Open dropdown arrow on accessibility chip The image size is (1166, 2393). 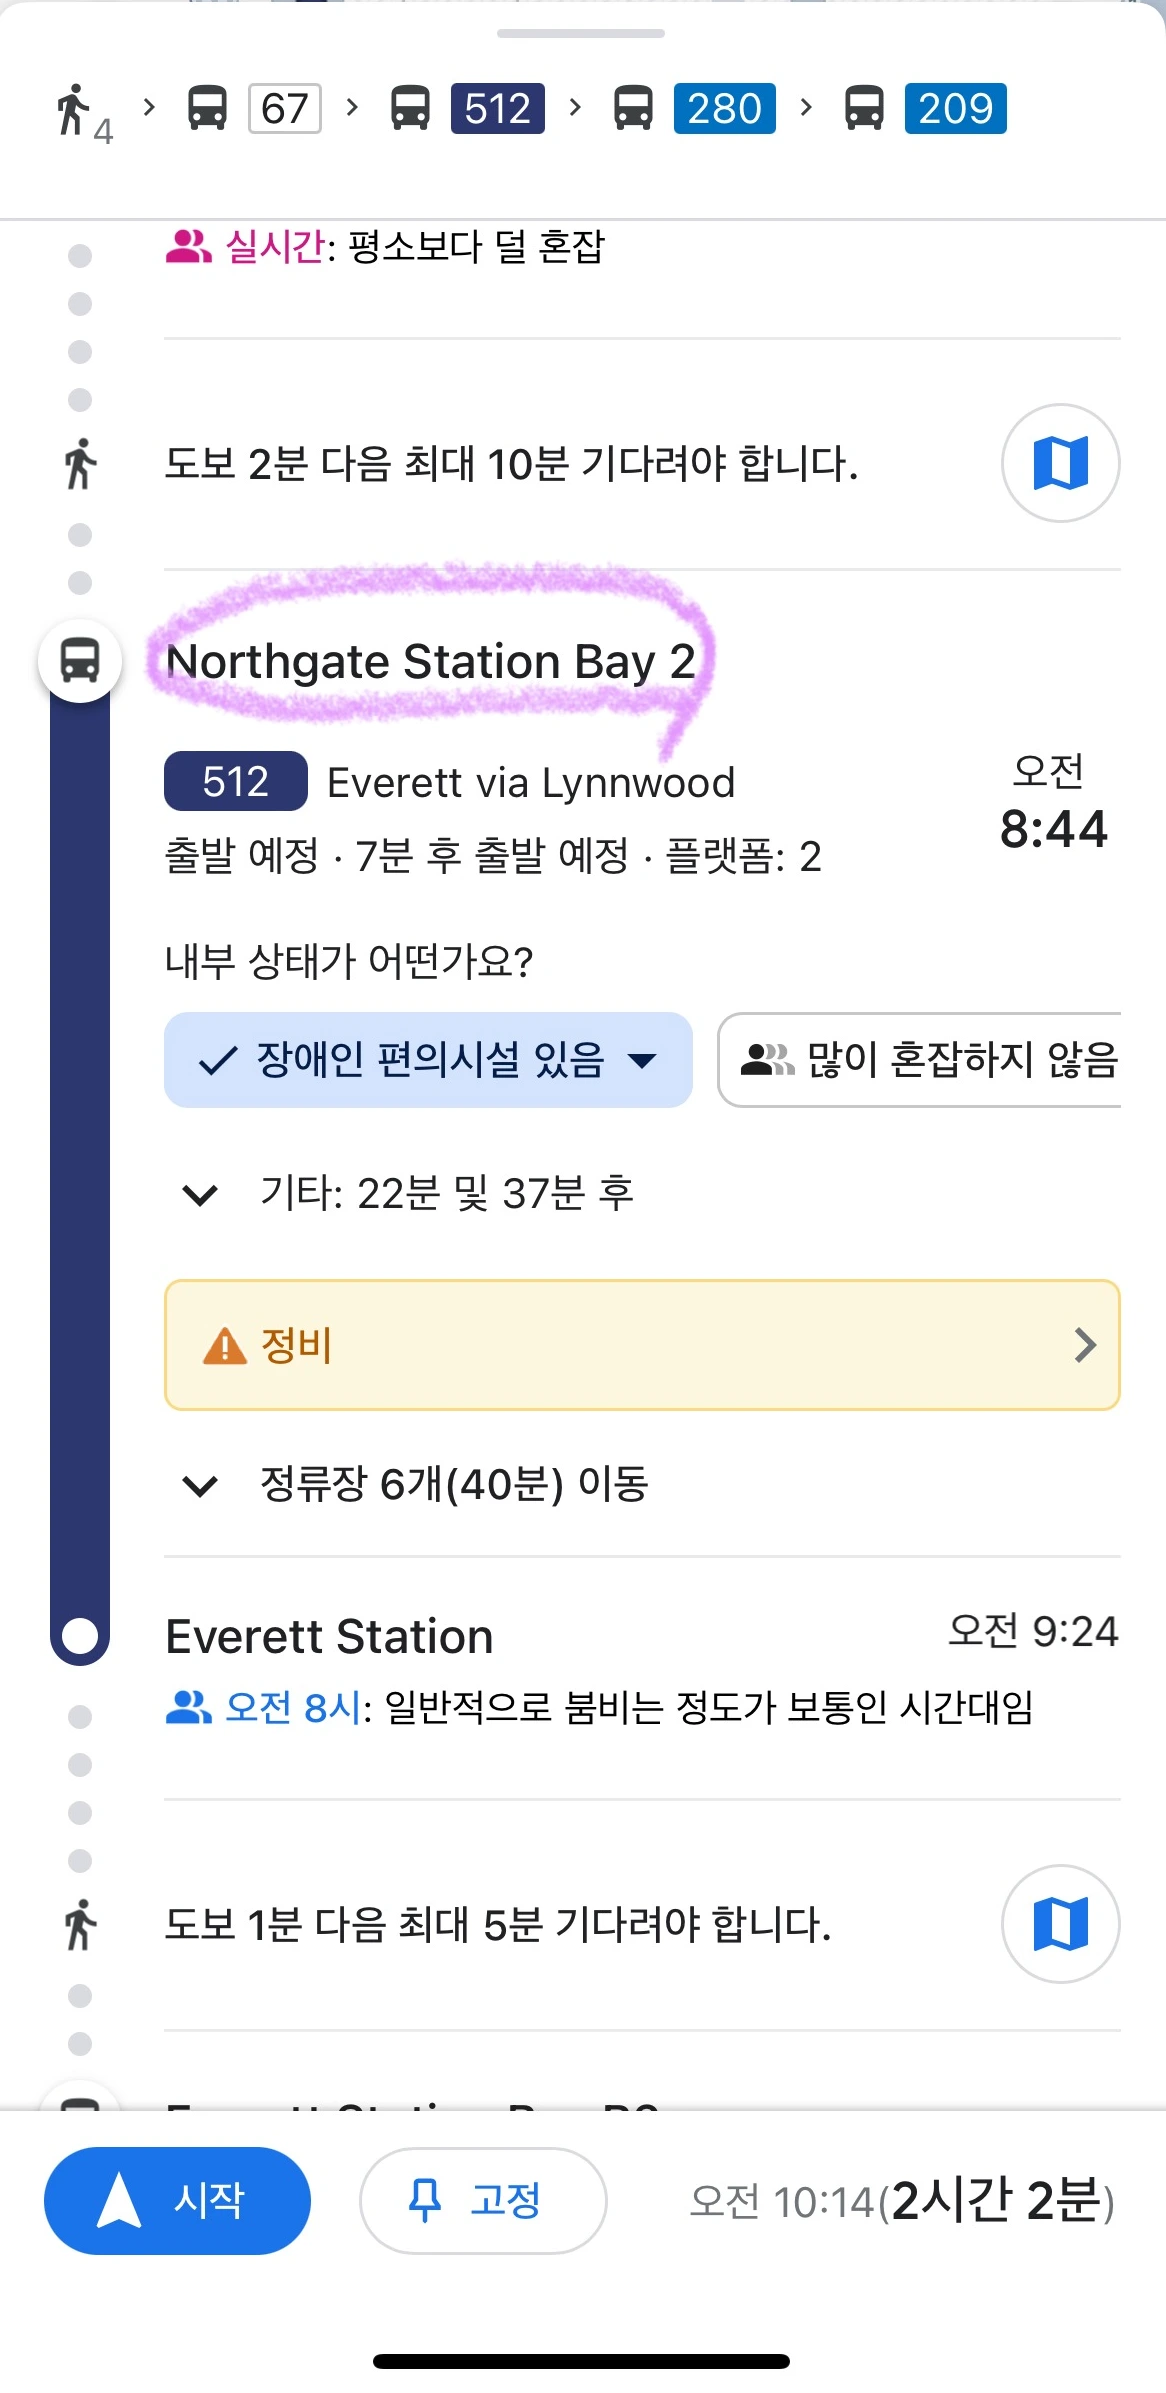click(642, 1060)
